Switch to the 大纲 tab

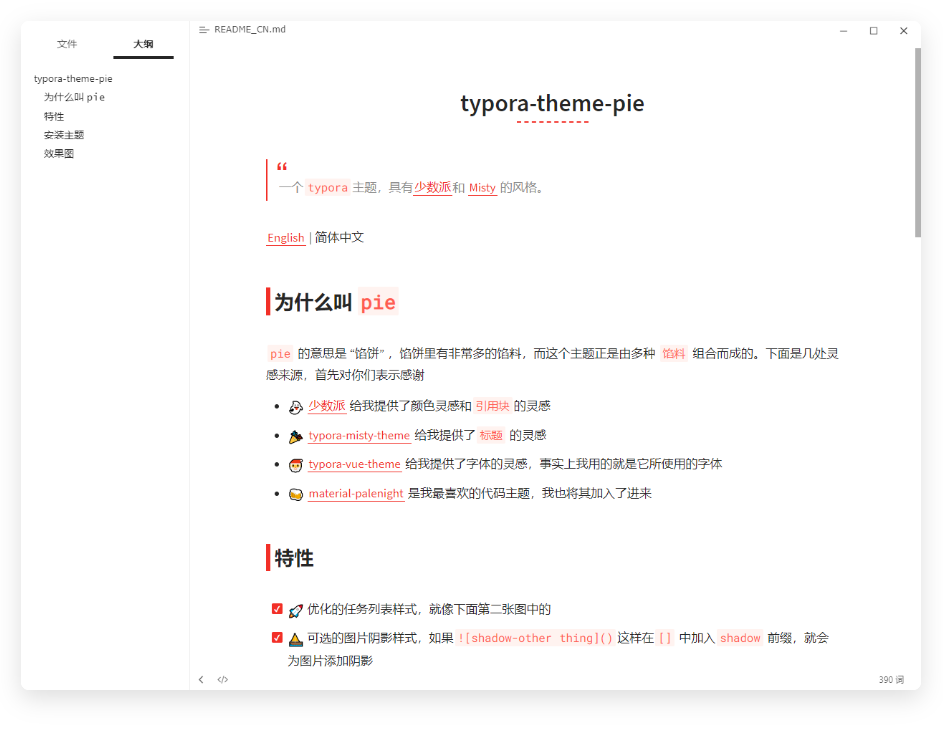tap(143, 44)
